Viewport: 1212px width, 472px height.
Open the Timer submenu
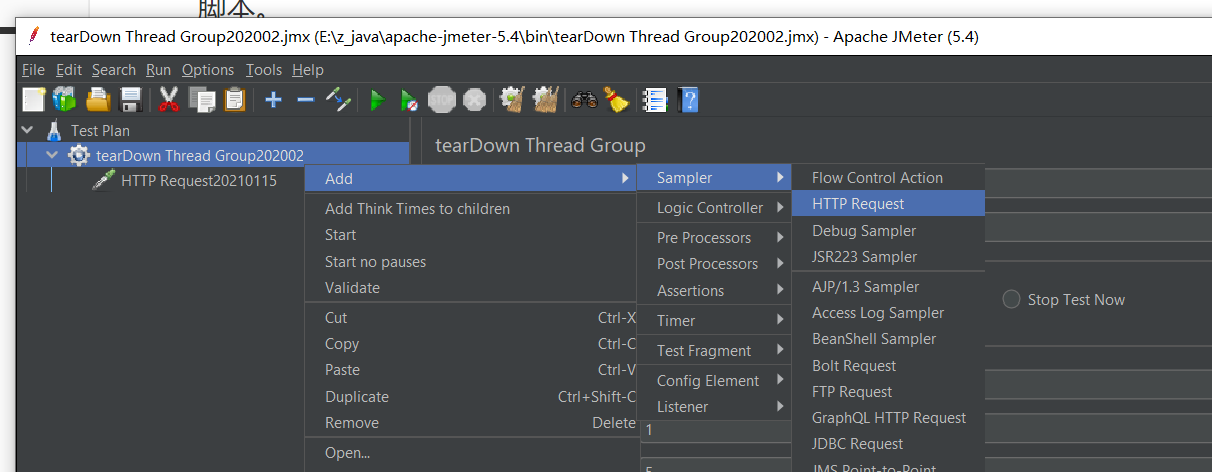point(713,320)
